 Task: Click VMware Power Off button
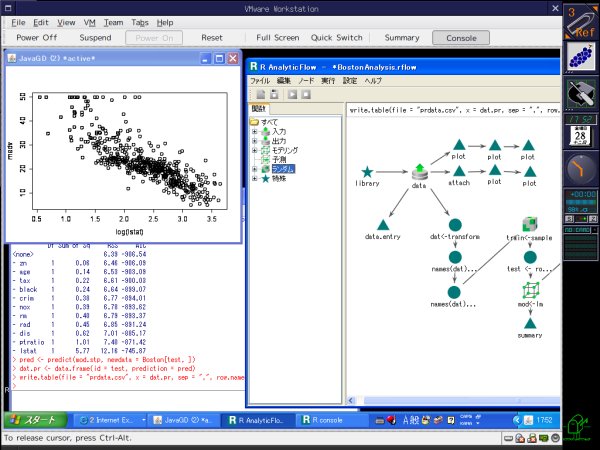tap(37, 38)
